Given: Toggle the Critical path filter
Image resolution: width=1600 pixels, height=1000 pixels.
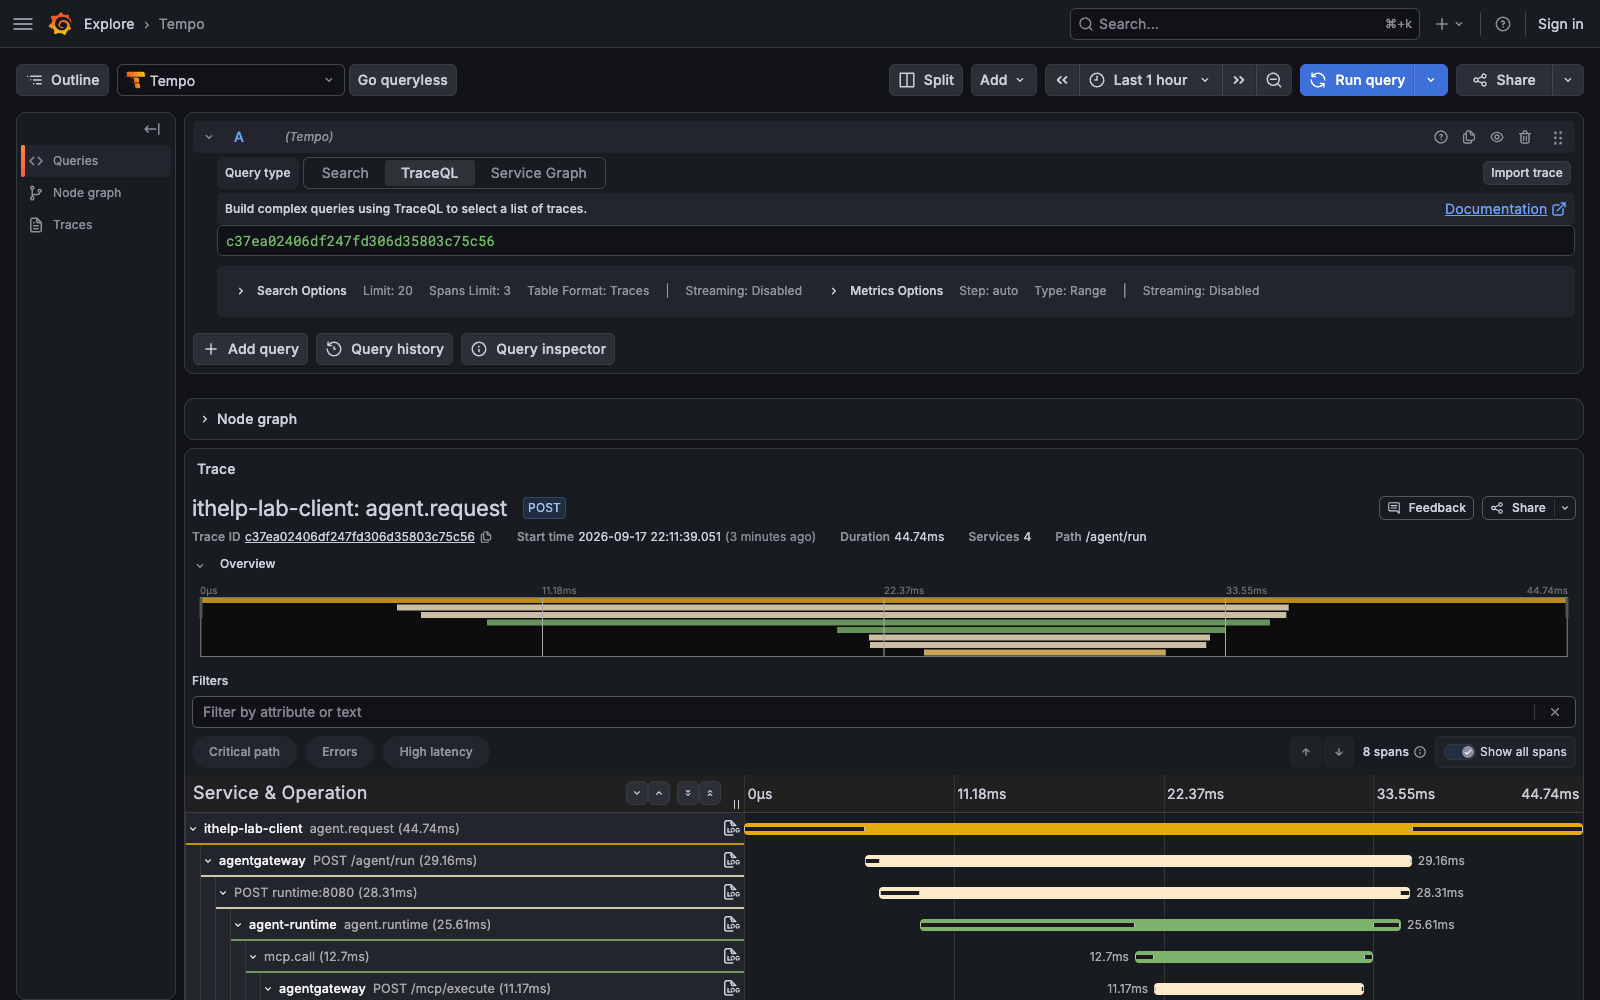Looking at the screenshot, I should (x=244, y=752).
